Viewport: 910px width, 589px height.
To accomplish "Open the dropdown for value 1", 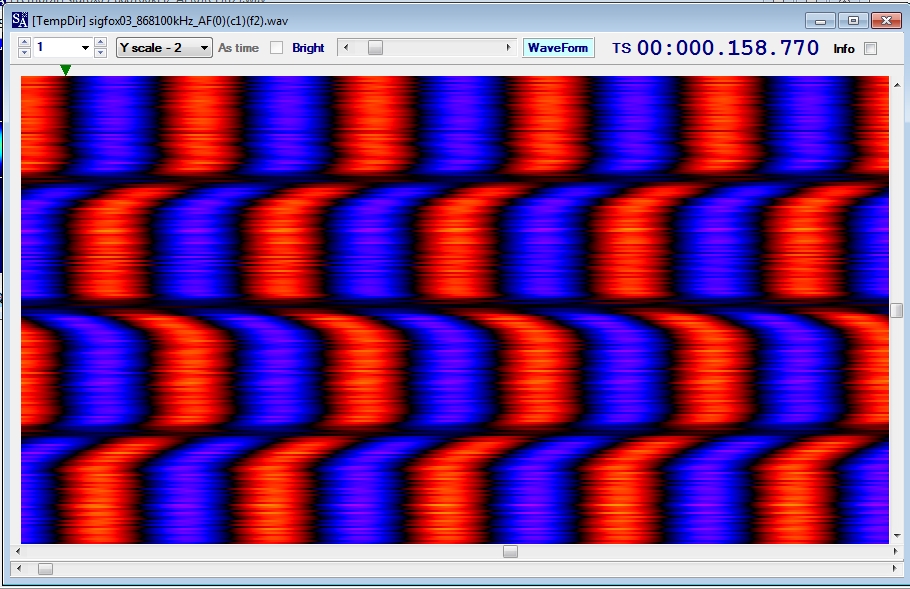I will 85,48.
